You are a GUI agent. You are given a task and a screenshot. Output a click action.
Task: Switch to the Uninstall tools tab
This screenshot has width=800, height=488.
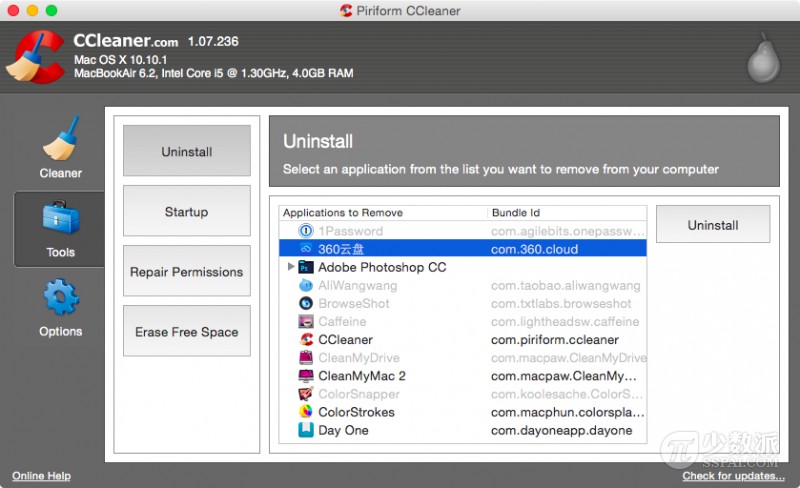click(187, 151)
